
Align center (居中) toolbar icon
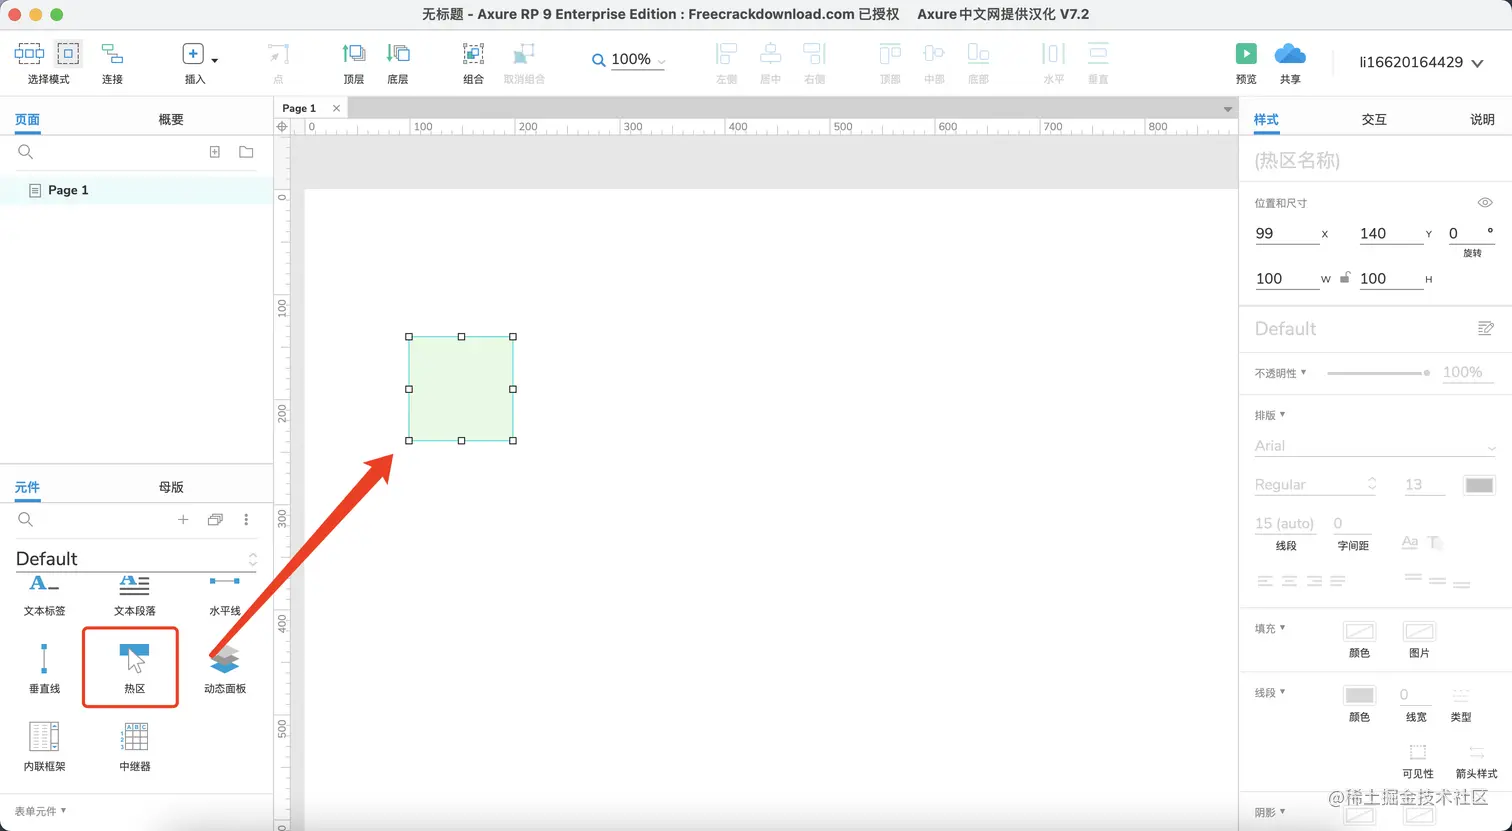(770, 54)
